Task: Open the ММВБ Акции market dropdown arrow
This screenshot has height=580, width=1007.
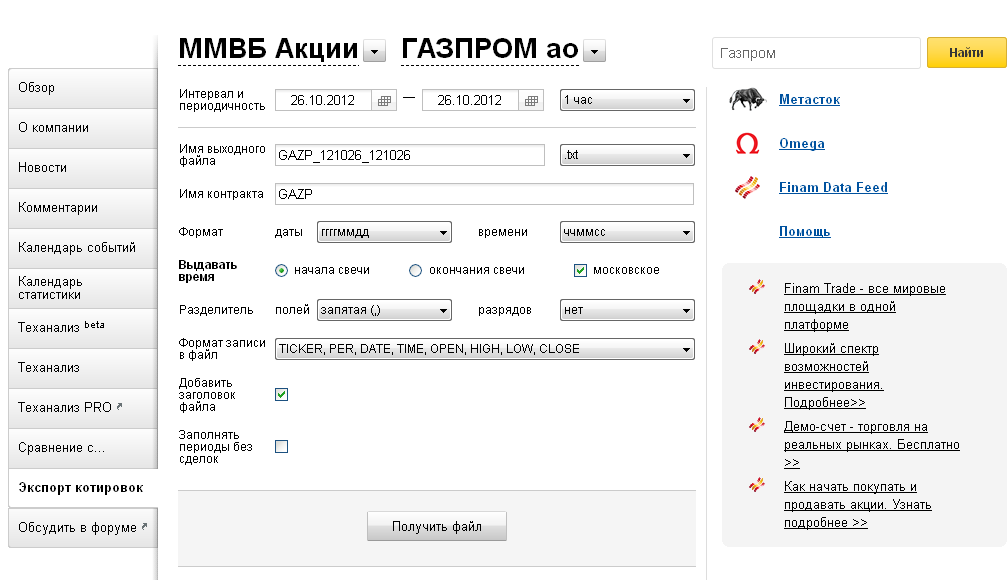Action: point(374,51)
